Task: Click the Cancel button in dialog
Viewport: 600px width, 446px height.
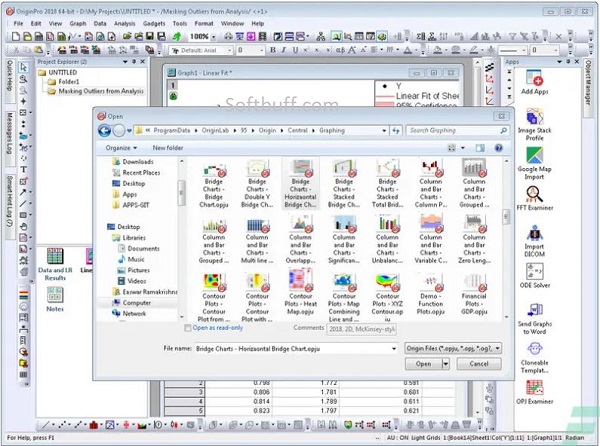Action: (x=479, y=364)
